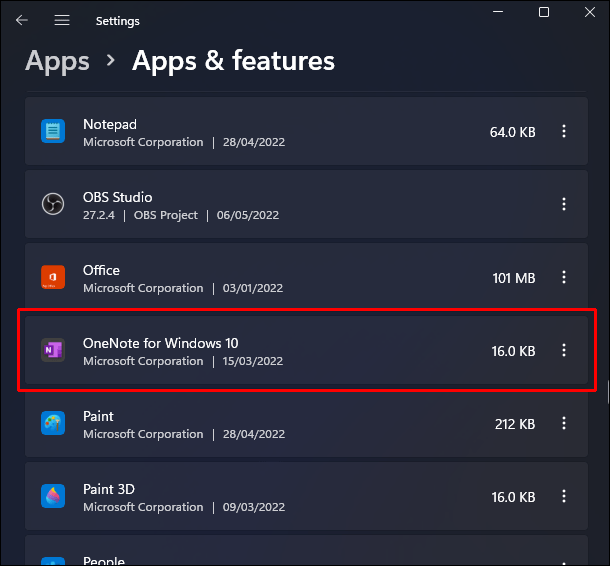Click OneNote's 16.0 KB size
The image size is (610, 566).
pos(513,351)
